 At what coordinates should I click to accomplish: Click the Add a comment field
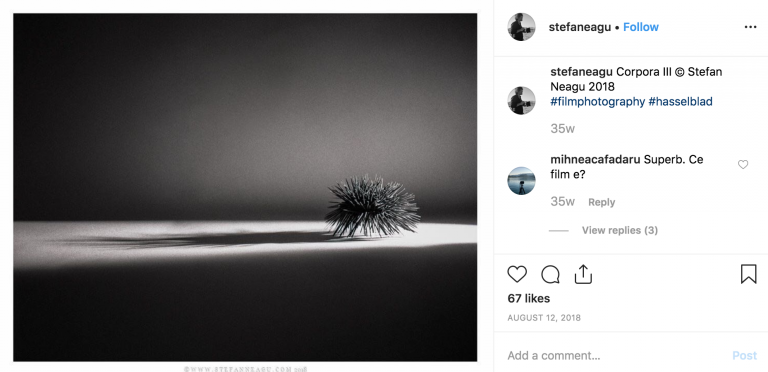(x=612, y=355)
